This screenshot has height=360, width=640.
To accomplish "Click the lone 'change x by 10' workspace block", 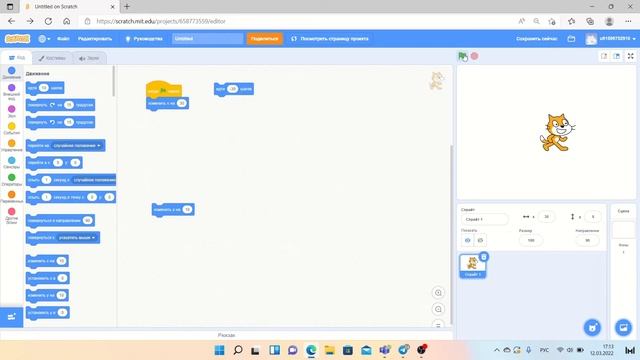I will point(173,209).
